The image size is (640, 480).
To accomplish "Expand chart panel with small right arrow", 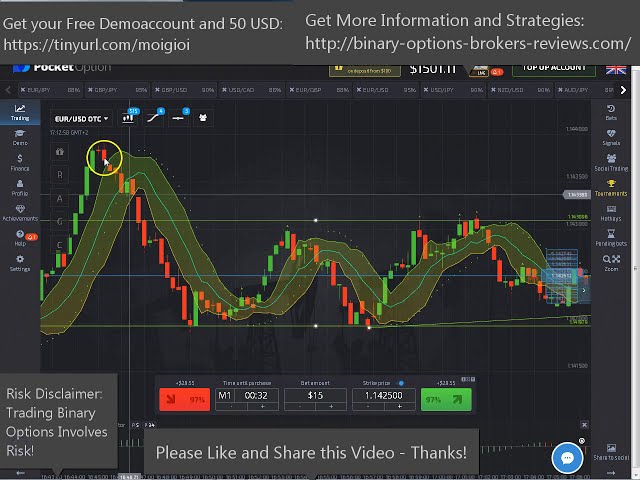I will pyautogui.click(x=584, y=290).
